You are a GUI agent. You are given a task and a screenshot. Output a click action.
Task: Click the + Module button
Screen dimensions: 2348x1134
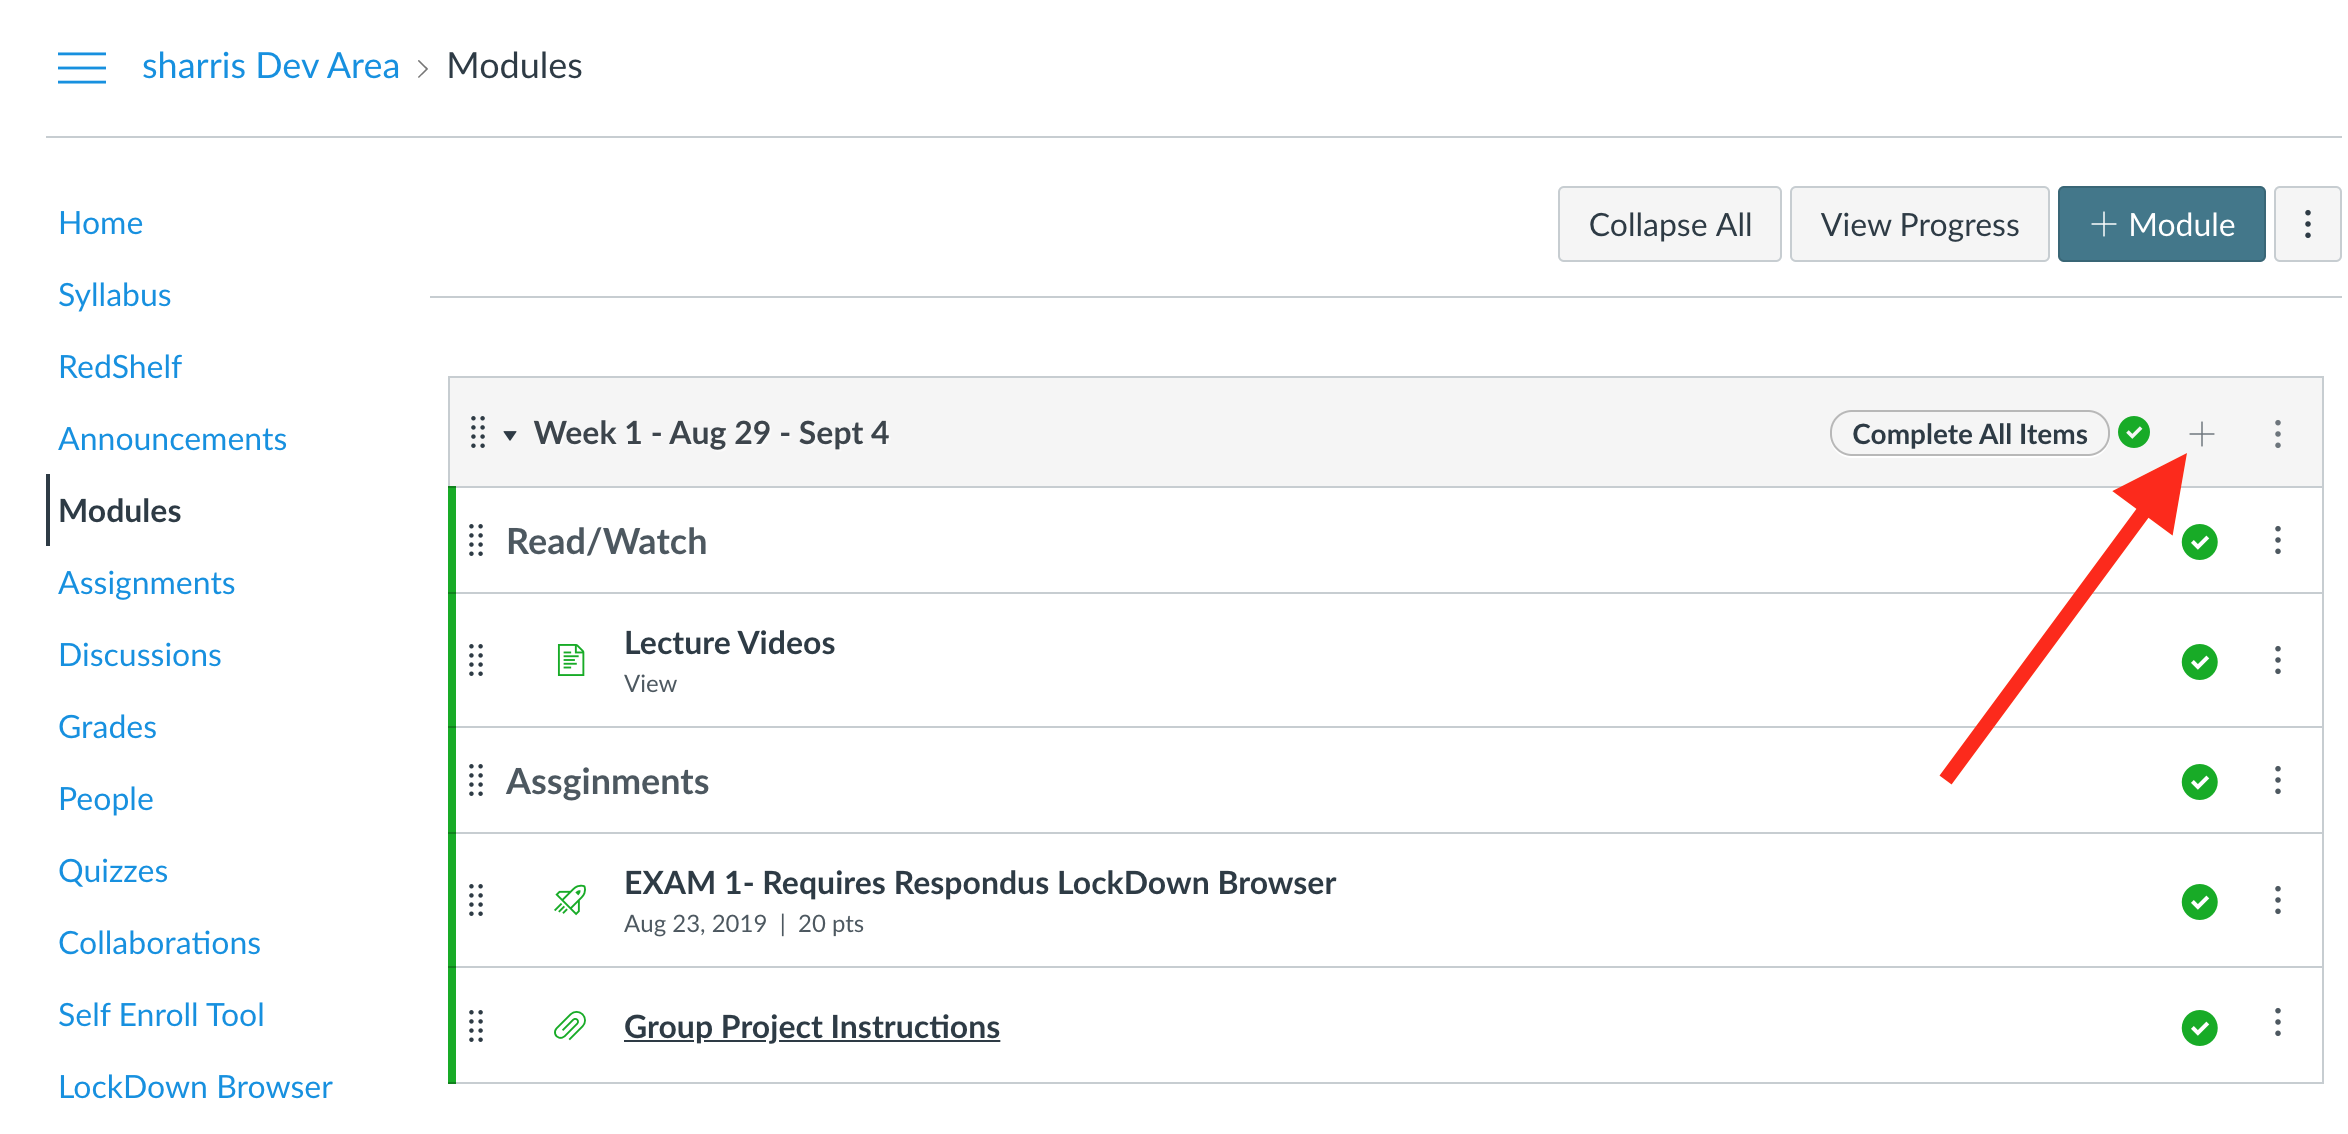point(2161,224)
